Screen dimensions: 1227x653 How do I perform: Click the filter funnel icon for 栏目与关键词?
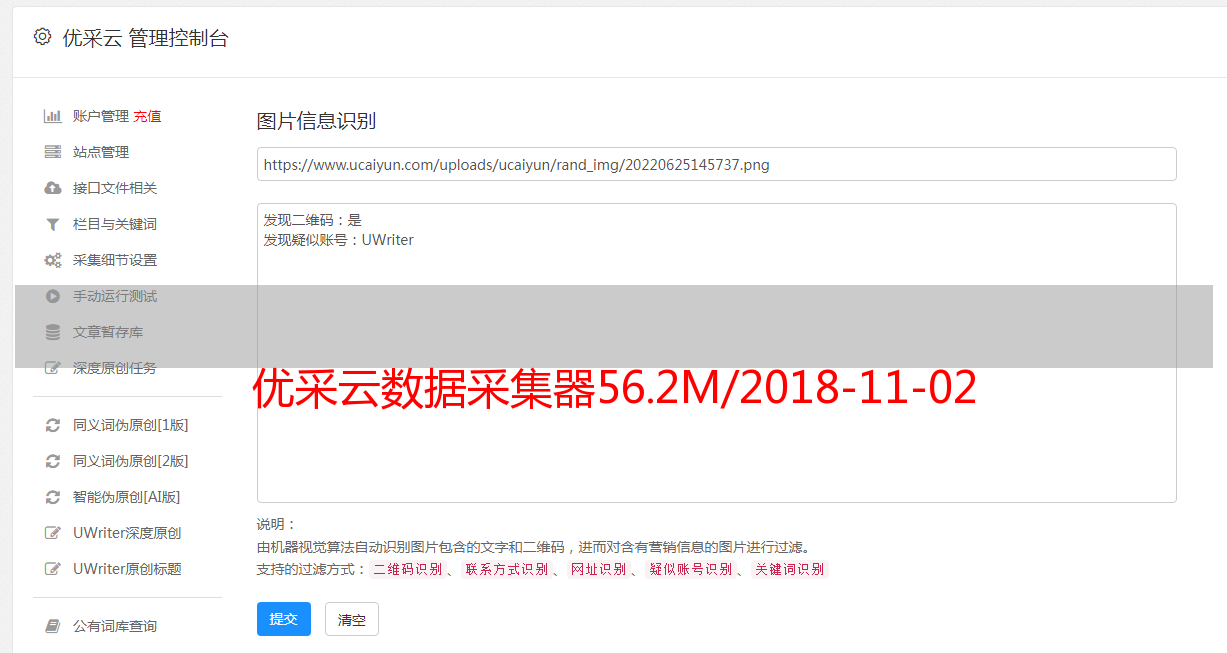pyautogui.click(x=53, y=224)
